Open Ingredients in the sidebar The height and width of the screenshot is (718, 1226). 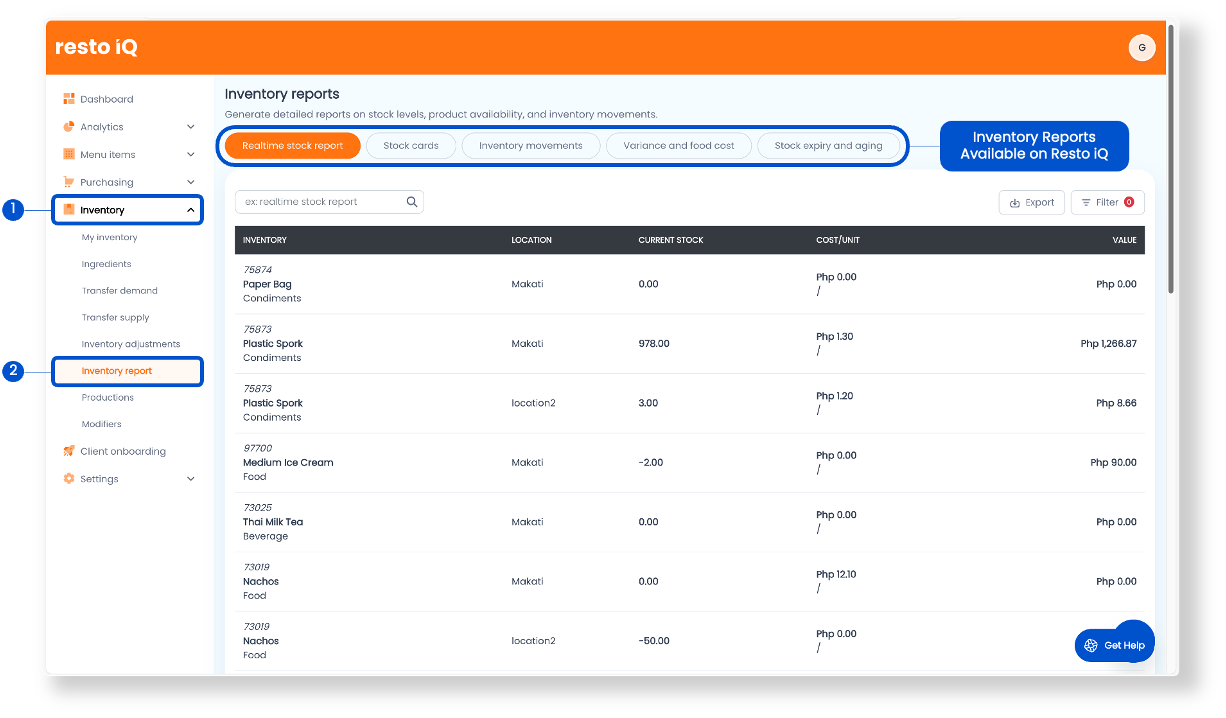(x=107, y=264)
